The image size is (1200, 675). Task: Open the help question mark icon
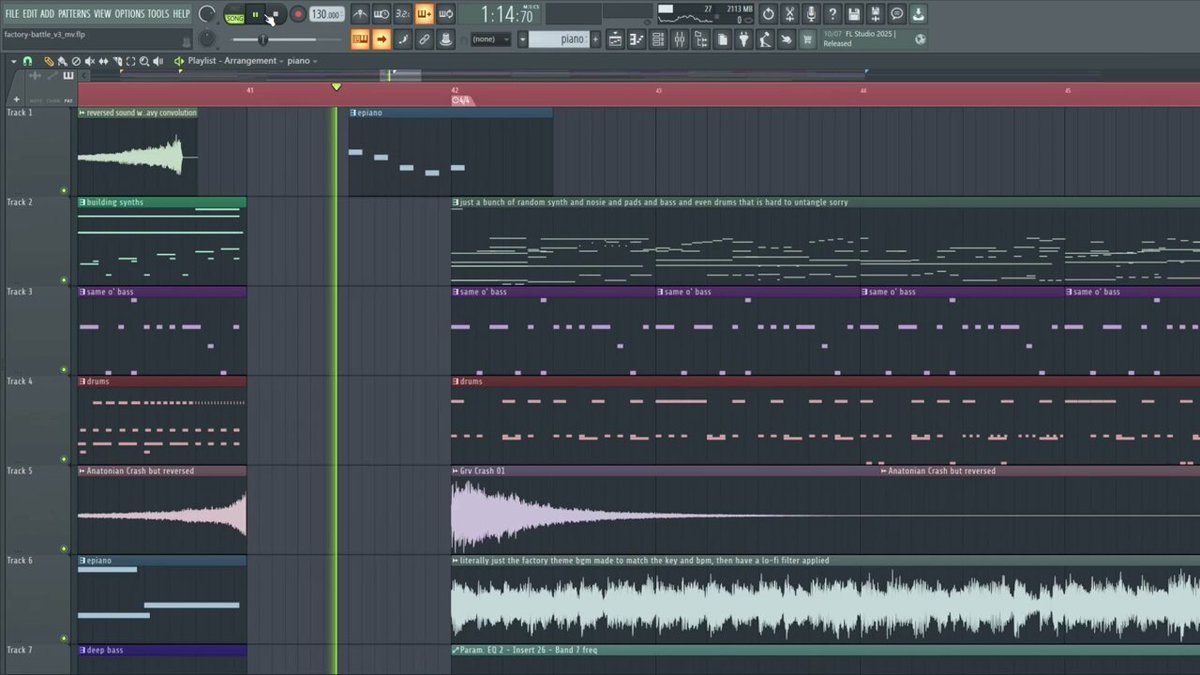(832, 14)
